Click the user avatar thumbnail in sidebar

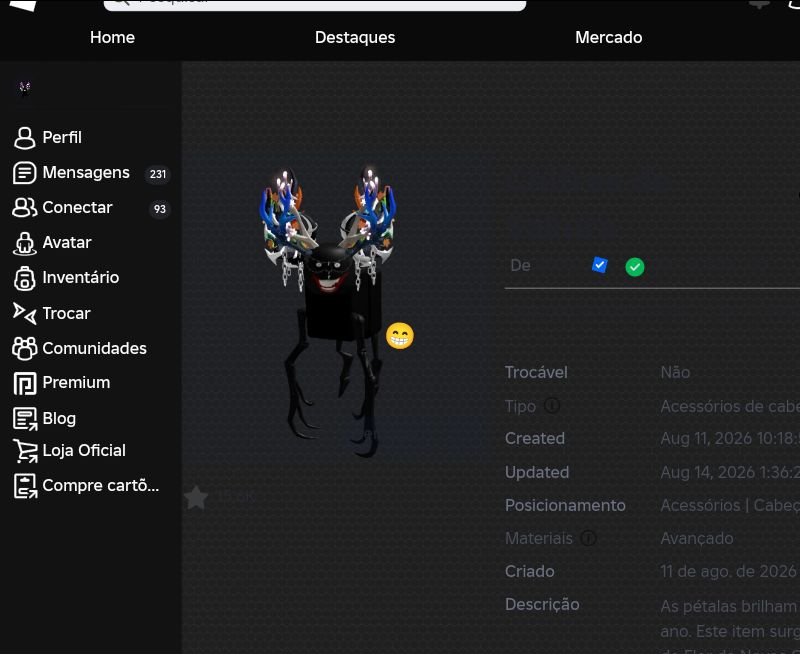(24, 88)
